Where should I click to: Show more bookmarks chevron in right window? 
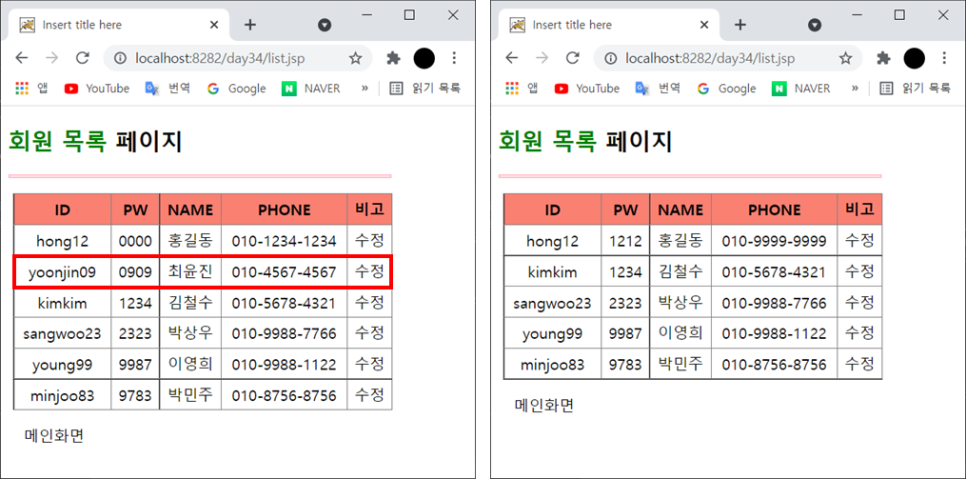(855, 88)
